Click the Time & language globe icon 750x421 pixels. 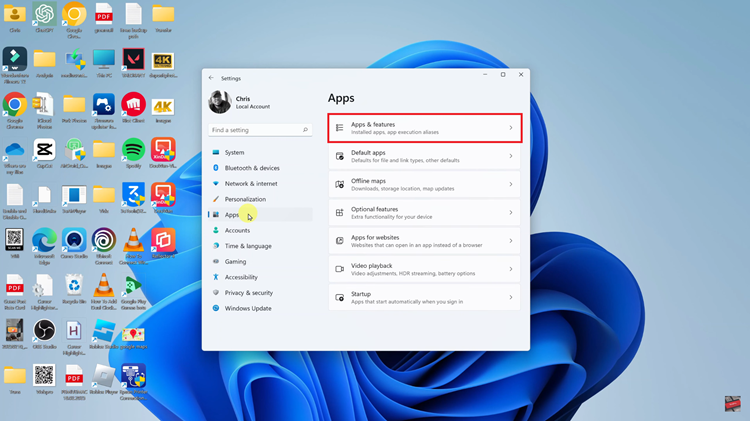coord(216,245)
